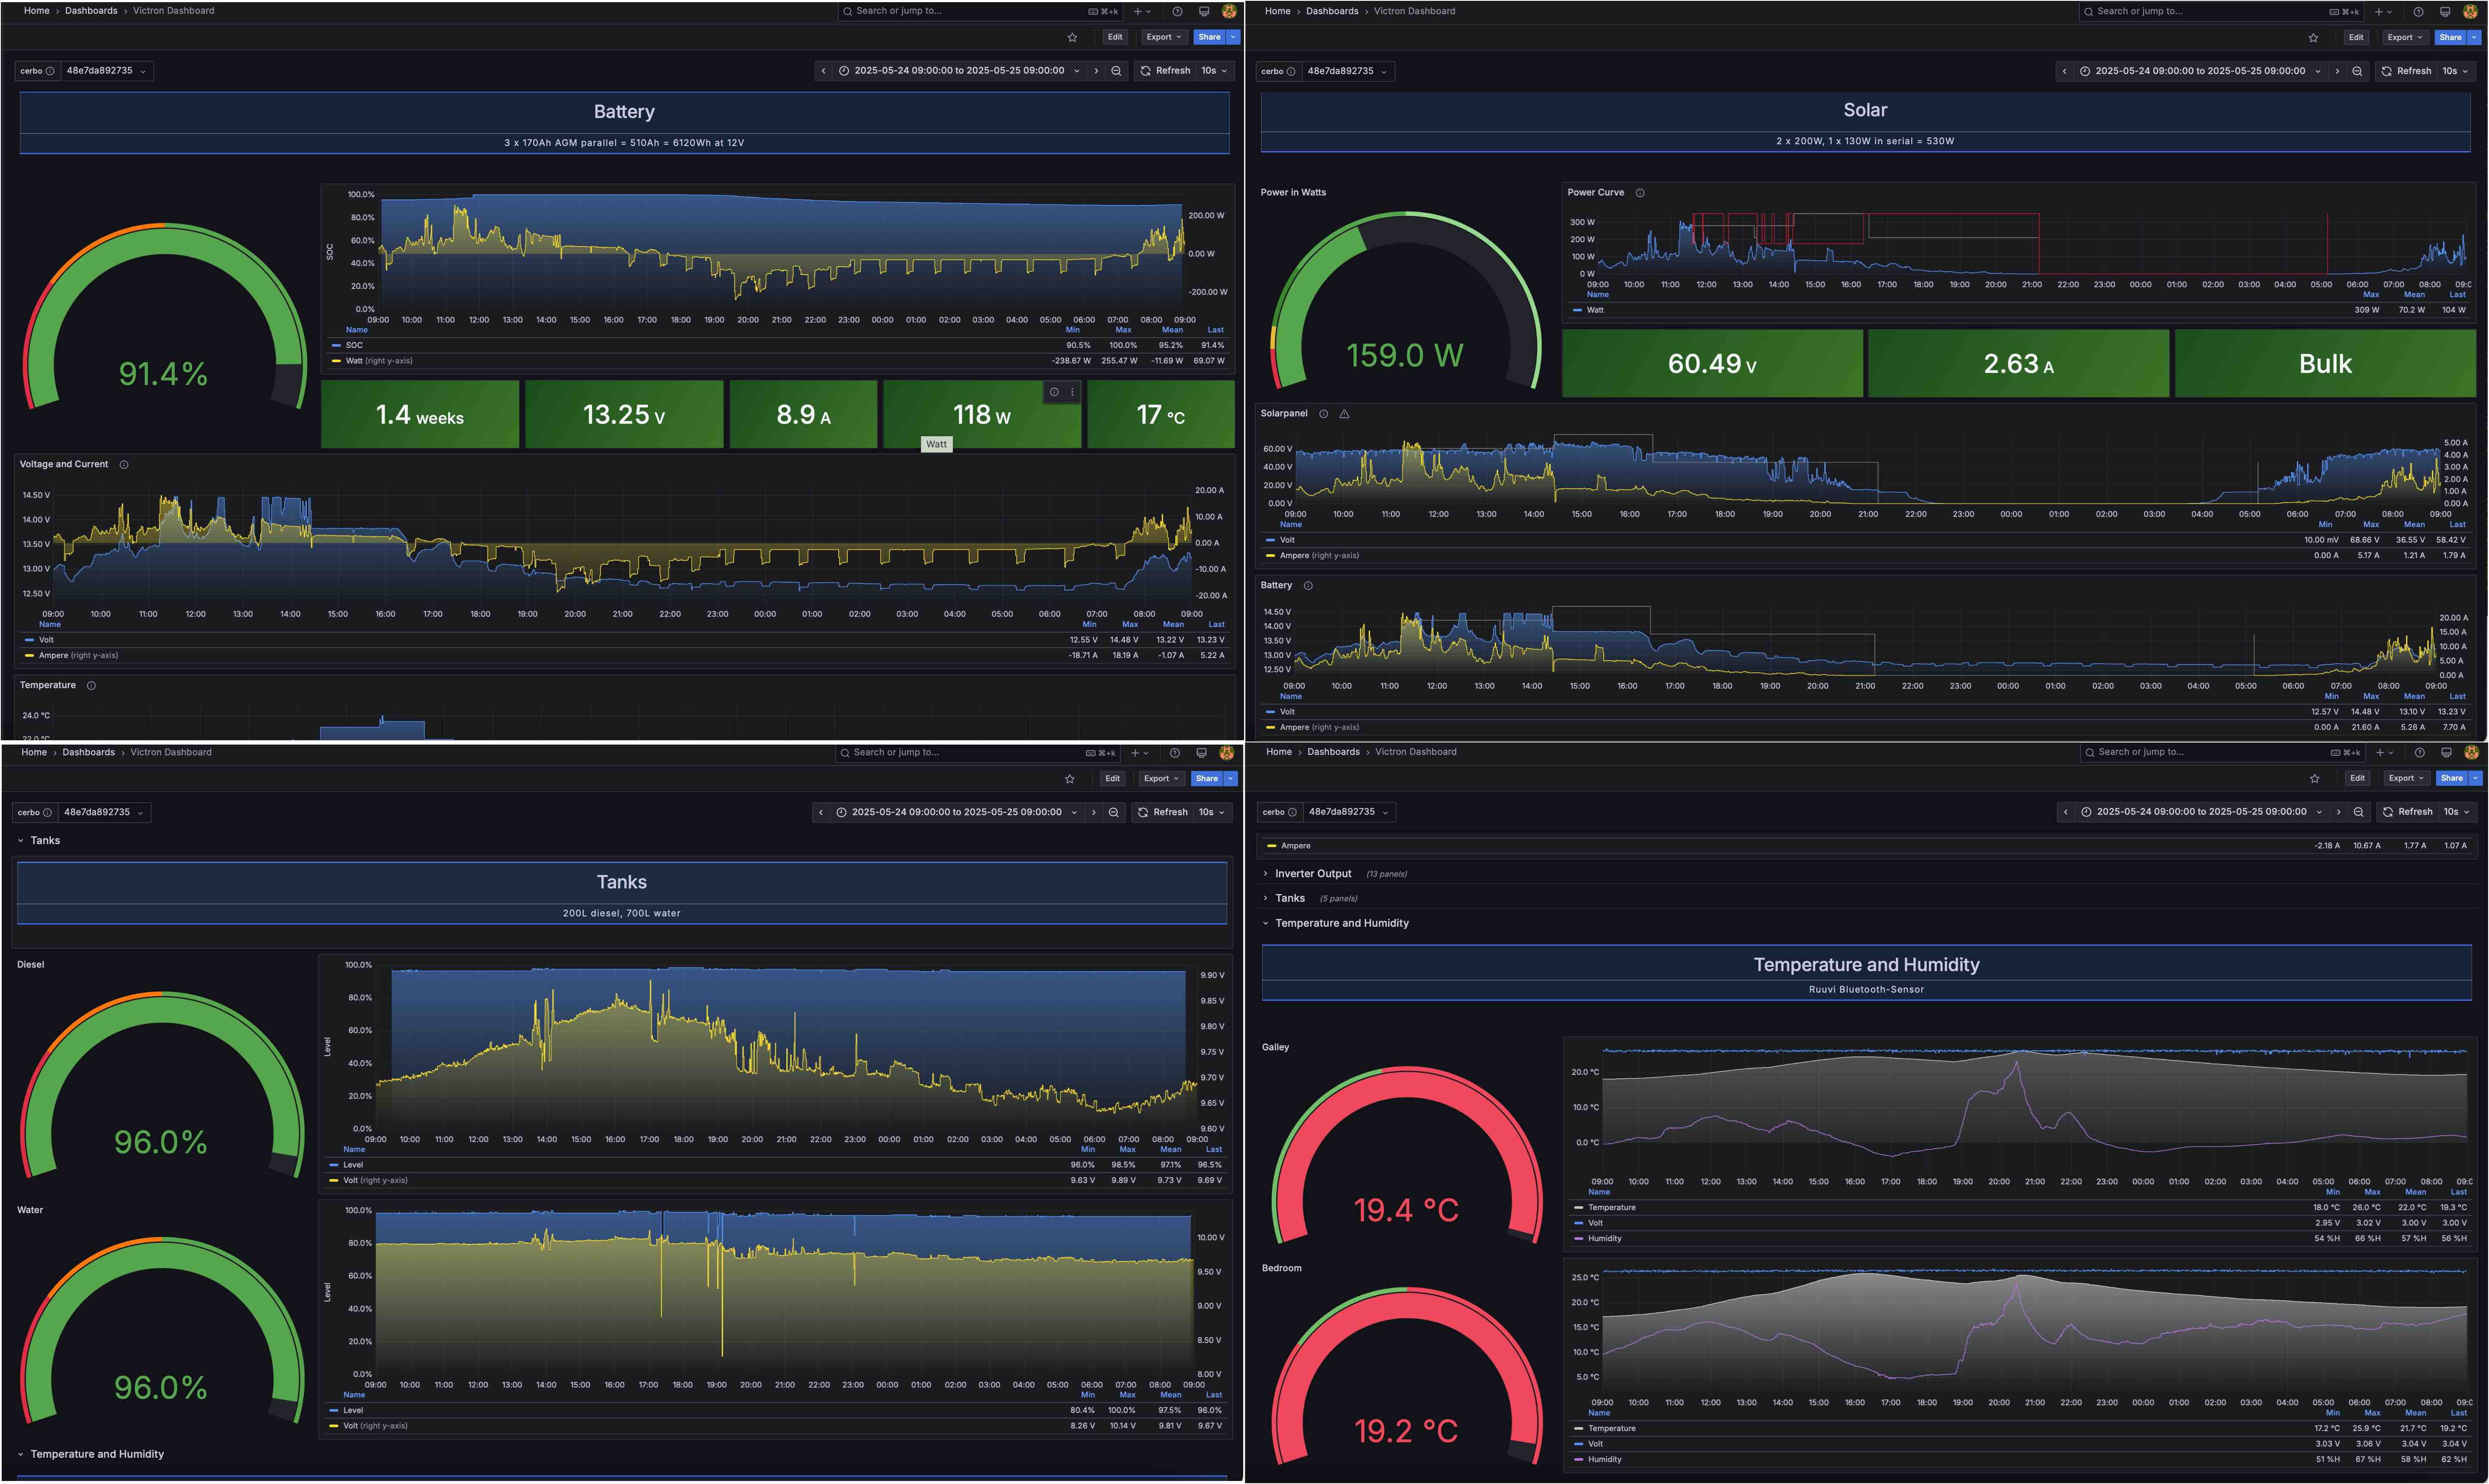This screenshot has width=2489, height=1484.
Task: Click the Power Curve panel info icon
Action: [1640, 193]
